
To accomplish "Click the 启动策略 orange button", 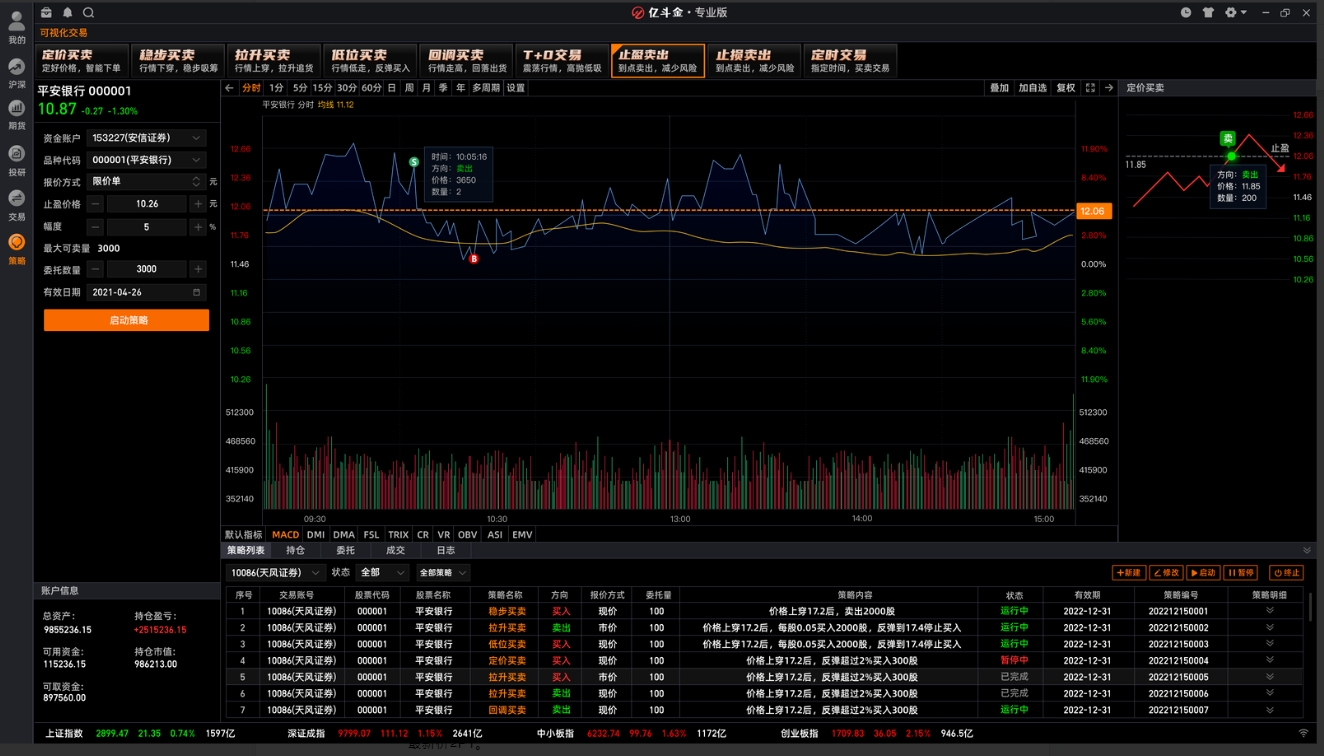I will pyautogui.click(x=126, y=320).
